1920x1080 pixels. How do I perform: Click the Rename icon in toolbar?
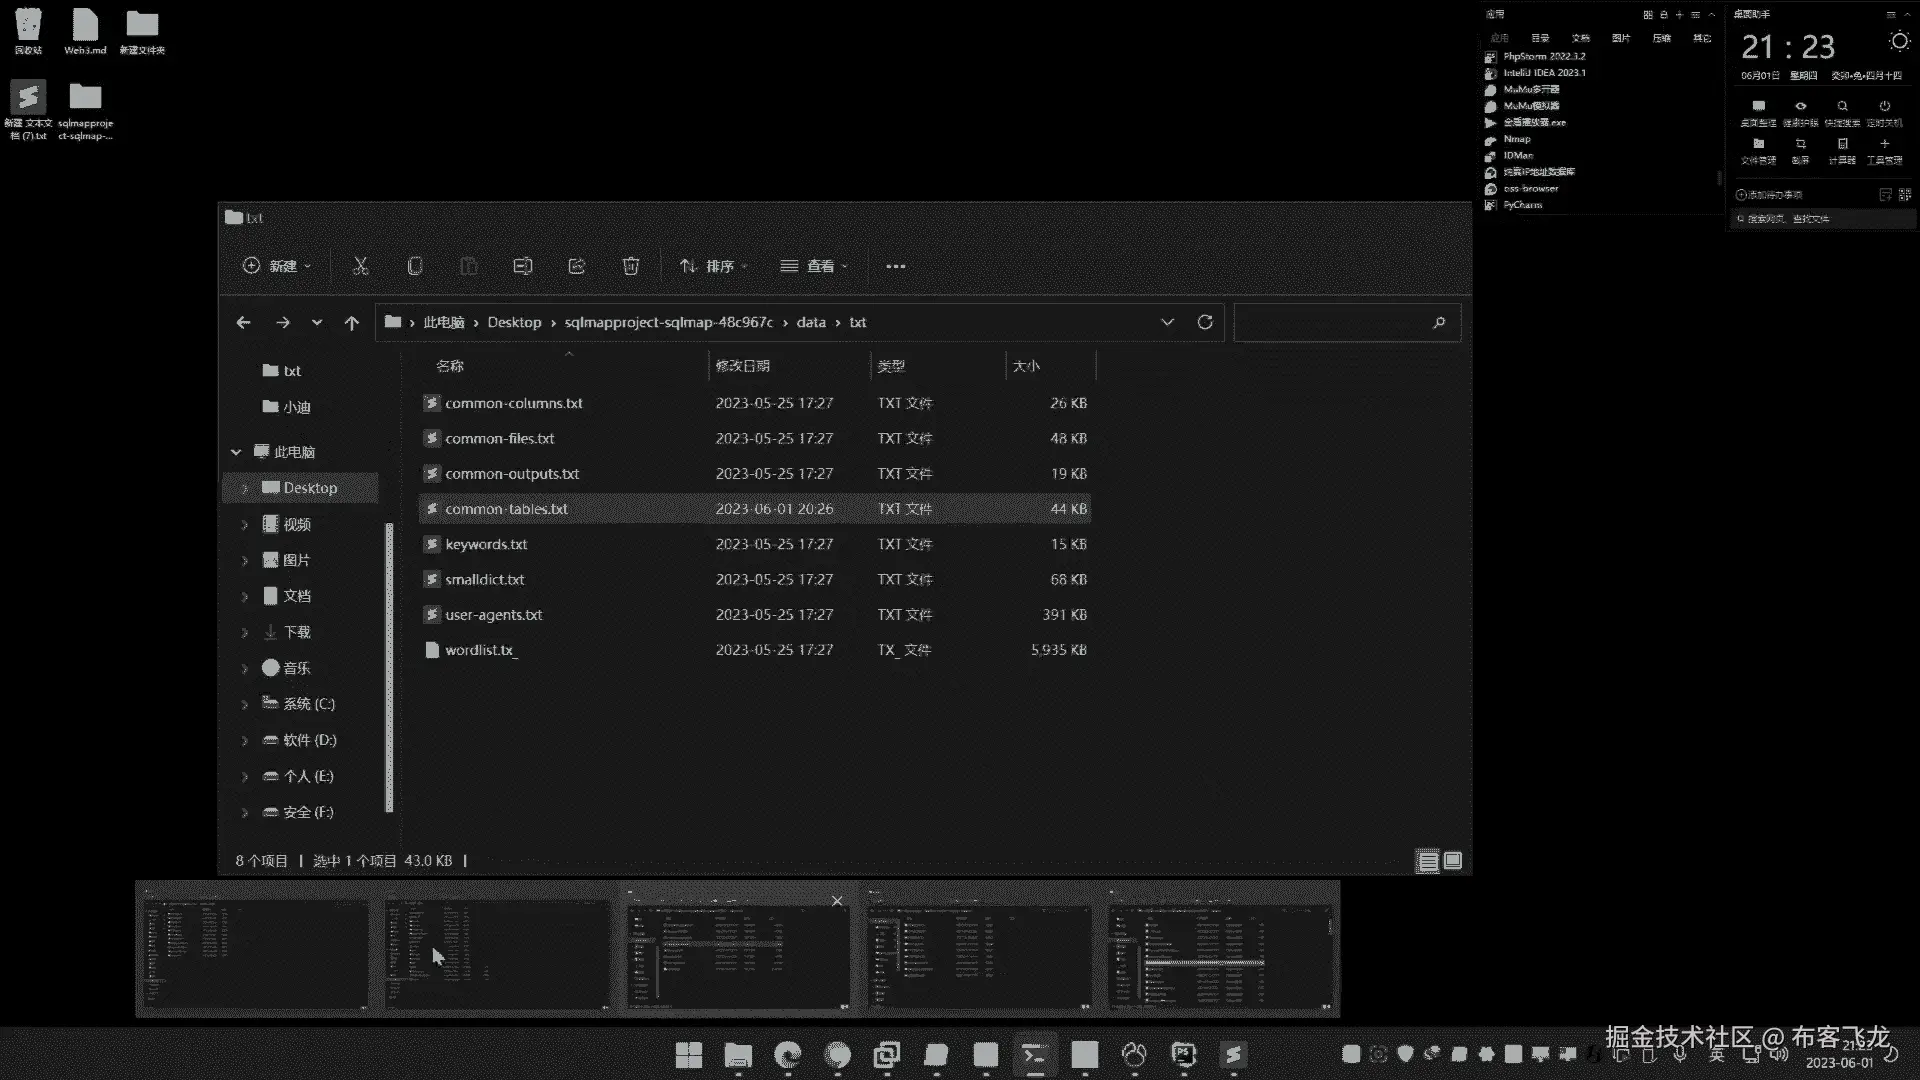522,266
